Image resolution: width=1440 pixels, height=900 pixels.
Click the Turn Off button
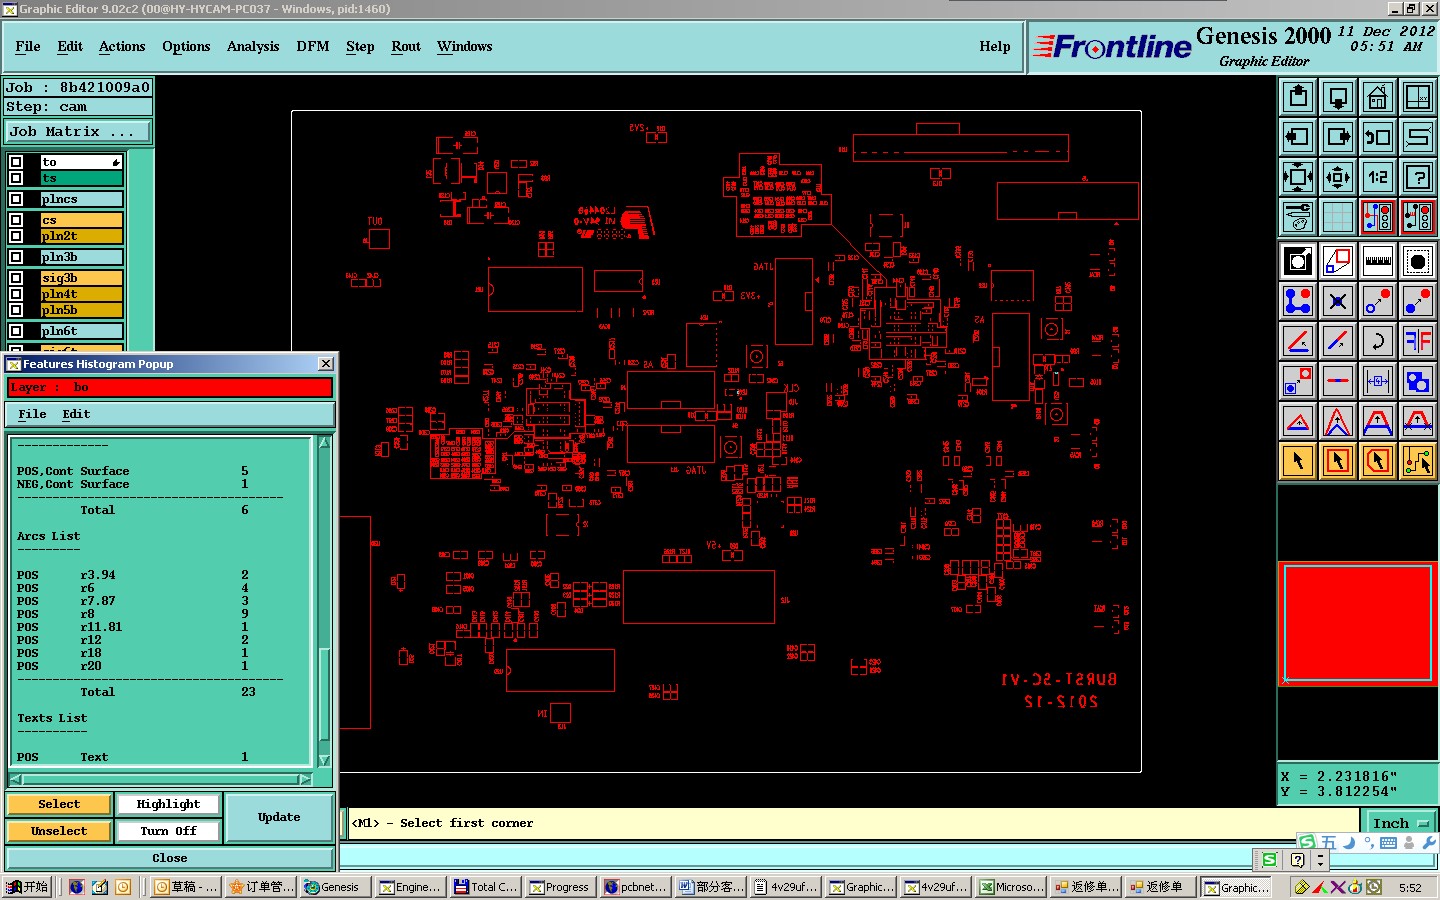(x=168, y=831)
